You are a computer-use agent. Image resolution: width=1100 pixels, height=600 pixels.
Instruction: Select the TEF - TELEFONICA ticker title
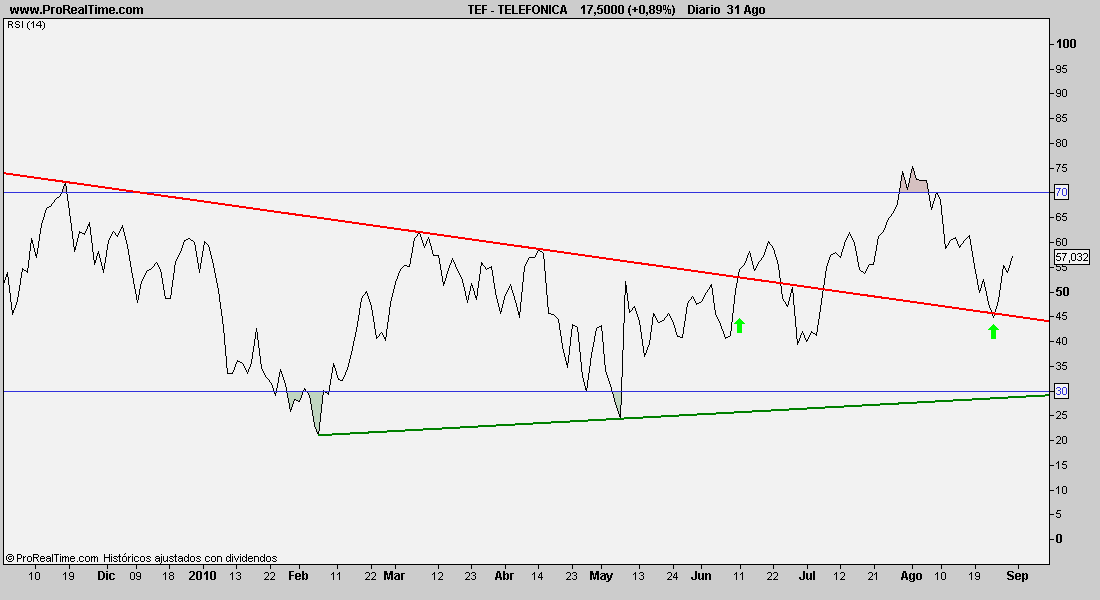click(x=518, y=10)
